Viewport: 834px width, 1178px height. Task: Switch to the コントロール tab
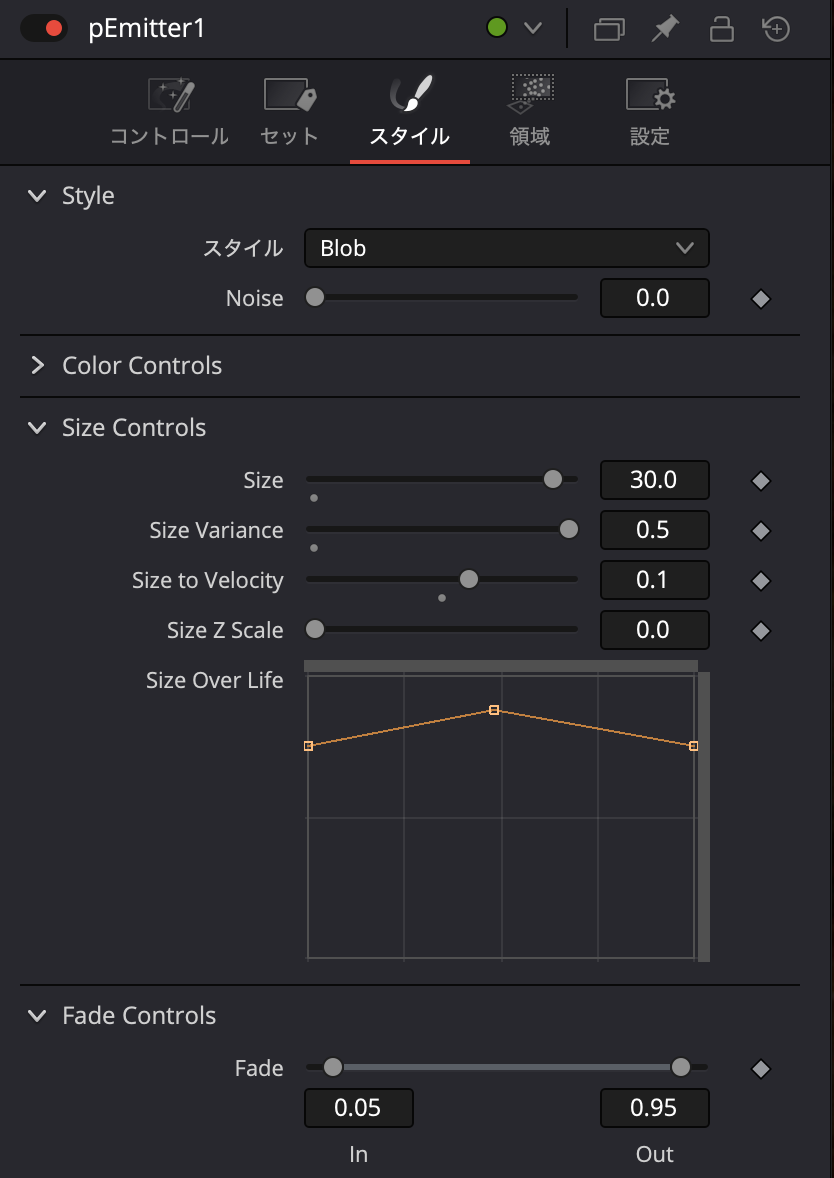tap(170, 112)
